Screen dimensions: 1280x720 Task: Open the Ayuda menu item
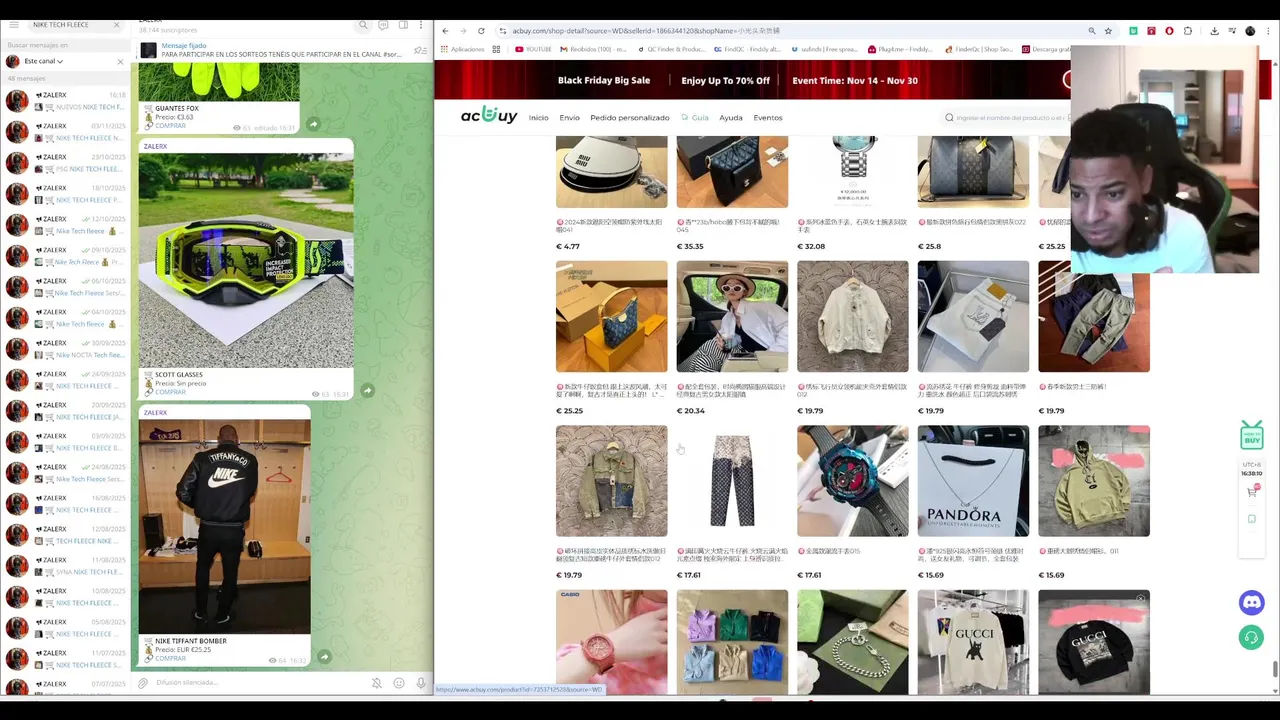731,118
